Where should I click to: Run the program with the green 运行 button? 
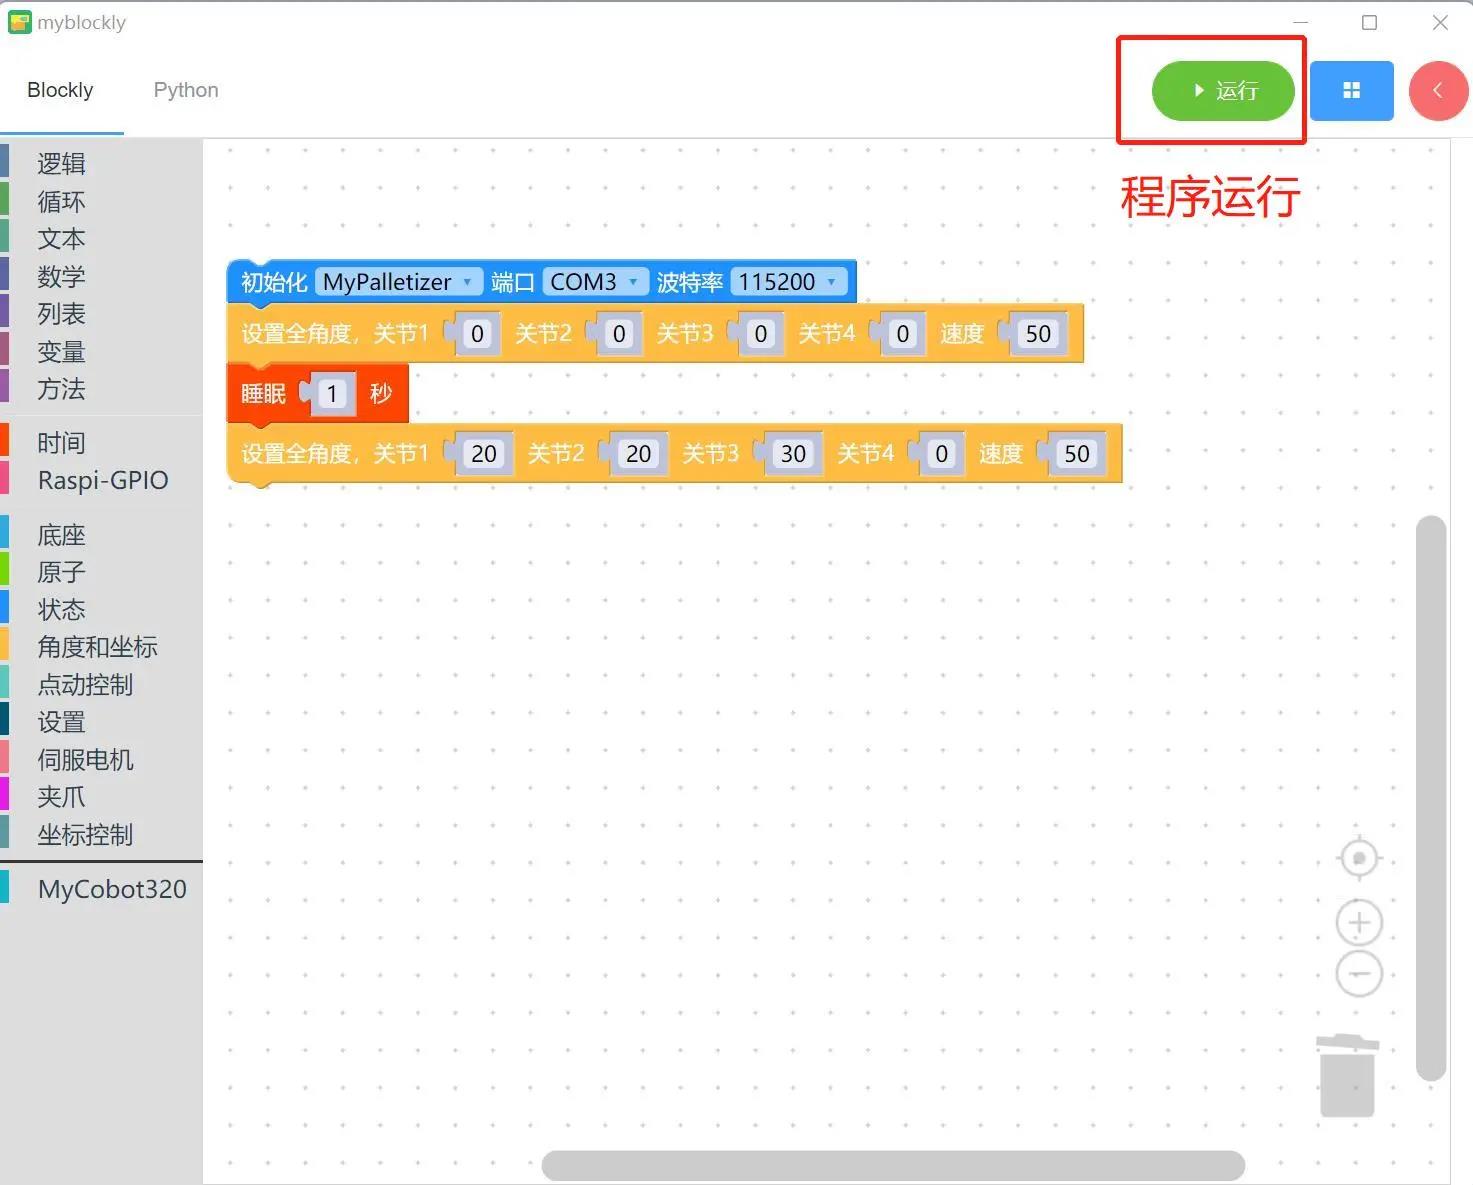[1222, 91]
